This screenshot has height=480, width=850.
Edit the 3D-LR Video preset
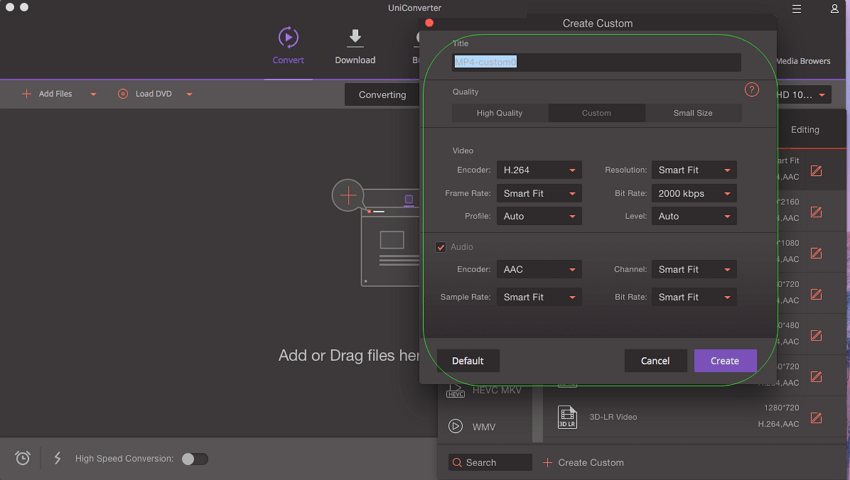point(816,418)
